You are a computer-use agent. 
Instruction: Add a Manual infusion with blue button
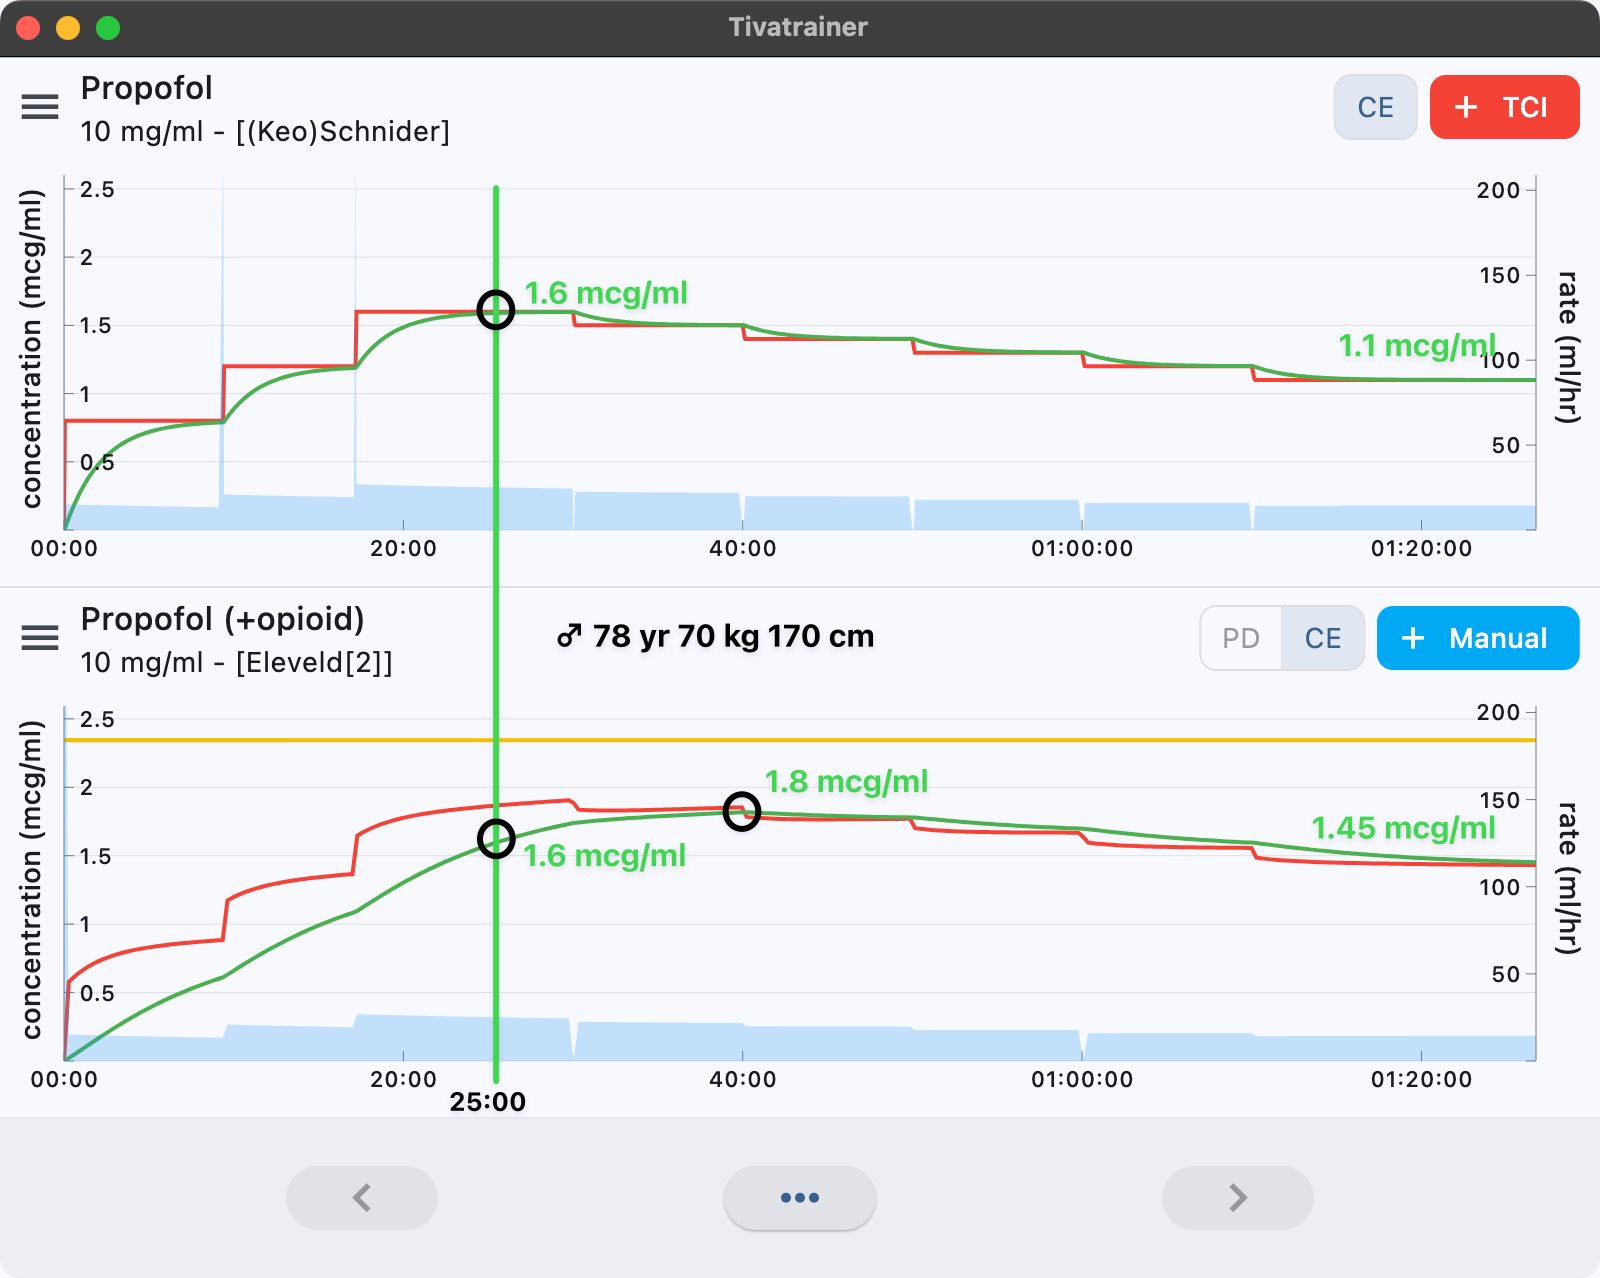tap(1477, 638)
